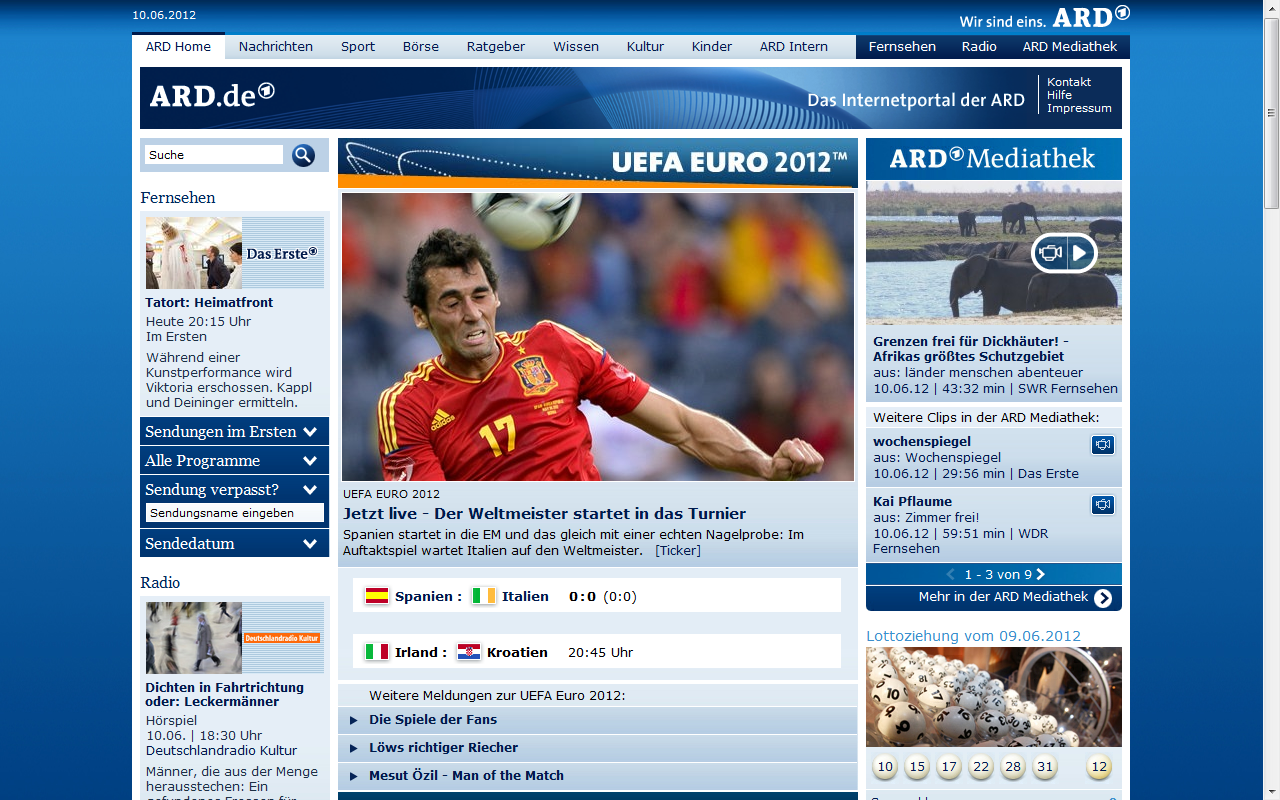Click the search magnifier button
1280x800 pixels.
pos(303,155)
